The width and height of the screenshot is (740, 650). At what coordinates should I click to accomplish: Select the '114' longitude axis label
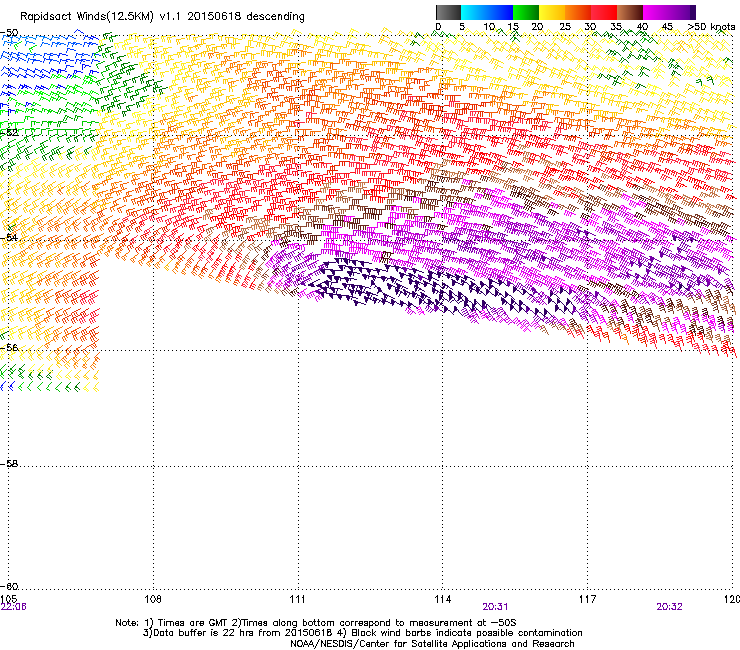point(442,599)
